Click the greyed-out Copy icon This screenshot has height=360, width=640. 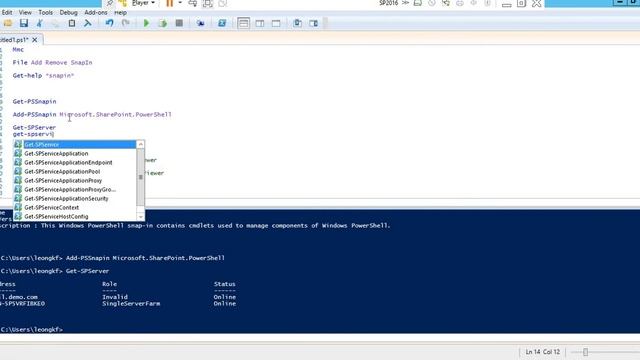55,23
